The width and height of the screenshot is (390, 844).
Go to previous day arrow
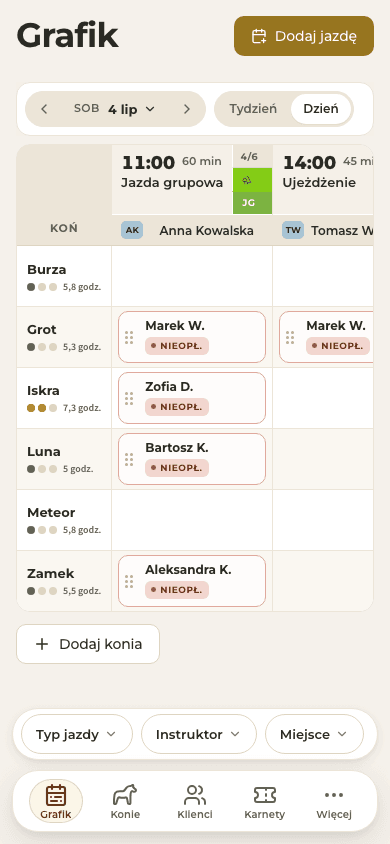[44, 109]
